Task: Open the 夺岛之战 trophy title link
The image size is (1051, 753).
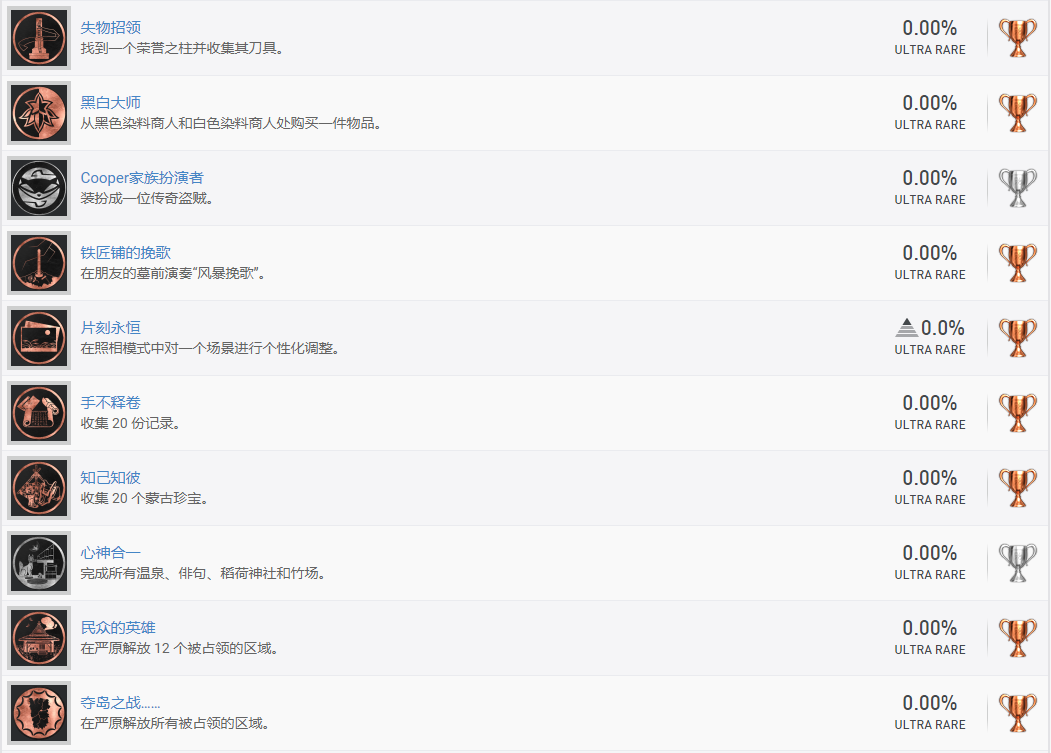Action: point(120,702)
